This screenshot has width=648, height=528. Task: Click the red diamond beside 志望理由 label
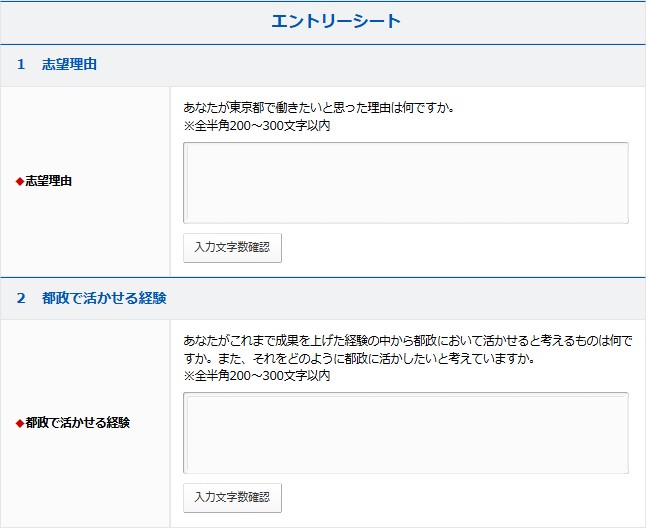click(19, 182)
